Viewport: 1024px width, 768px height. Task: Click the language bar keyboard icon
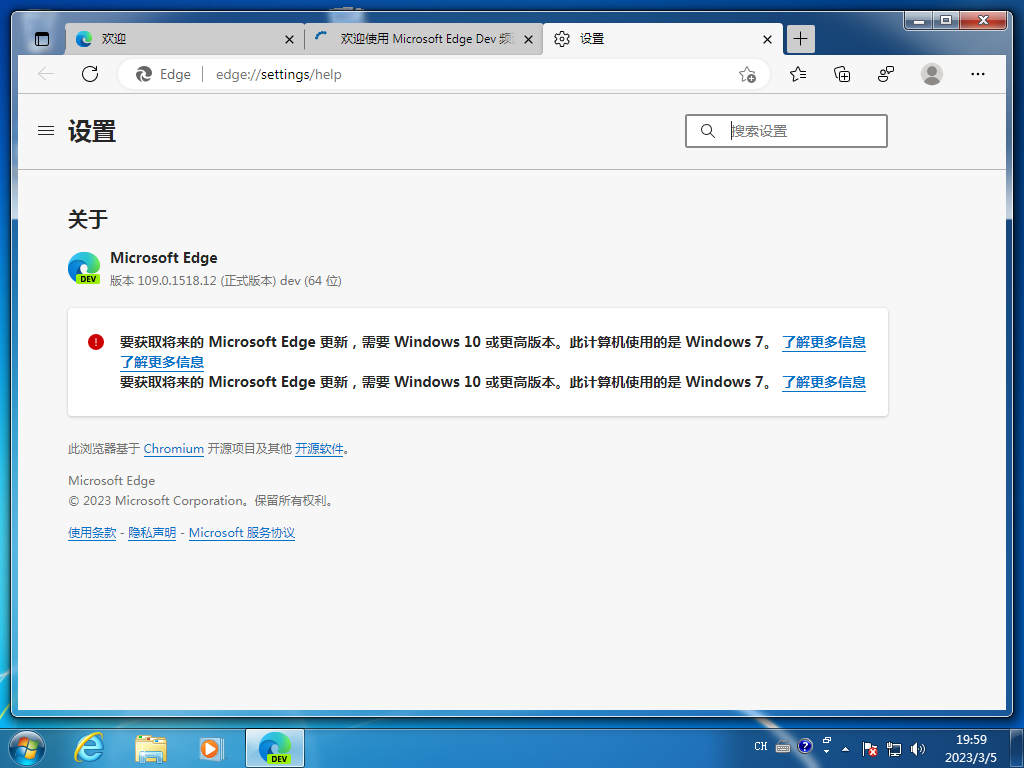(783, 746)
